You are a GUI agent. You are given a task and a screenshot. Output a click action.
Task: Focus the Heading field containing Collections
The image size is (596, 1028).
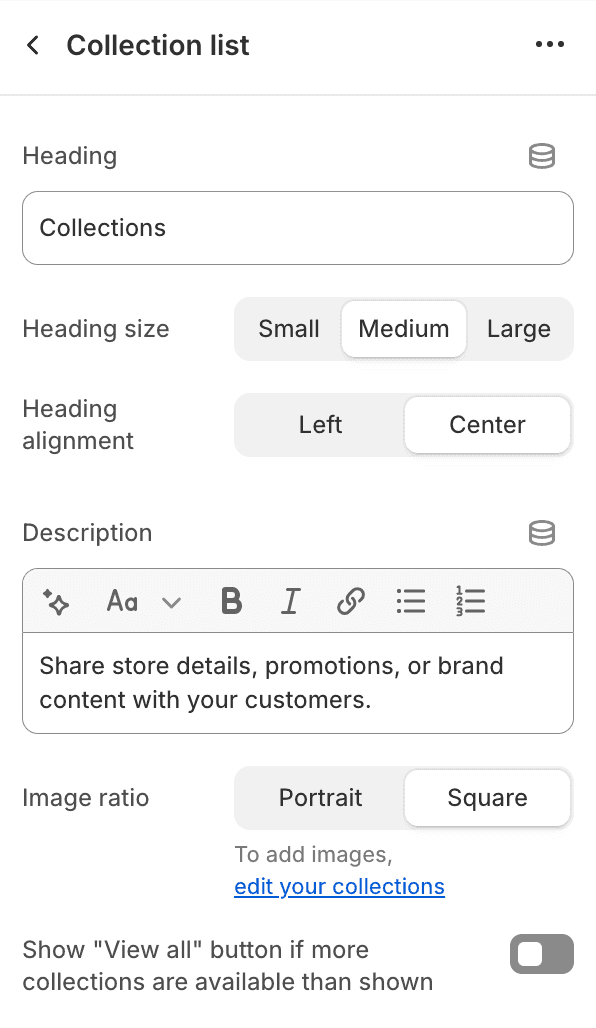pos(298,228)
